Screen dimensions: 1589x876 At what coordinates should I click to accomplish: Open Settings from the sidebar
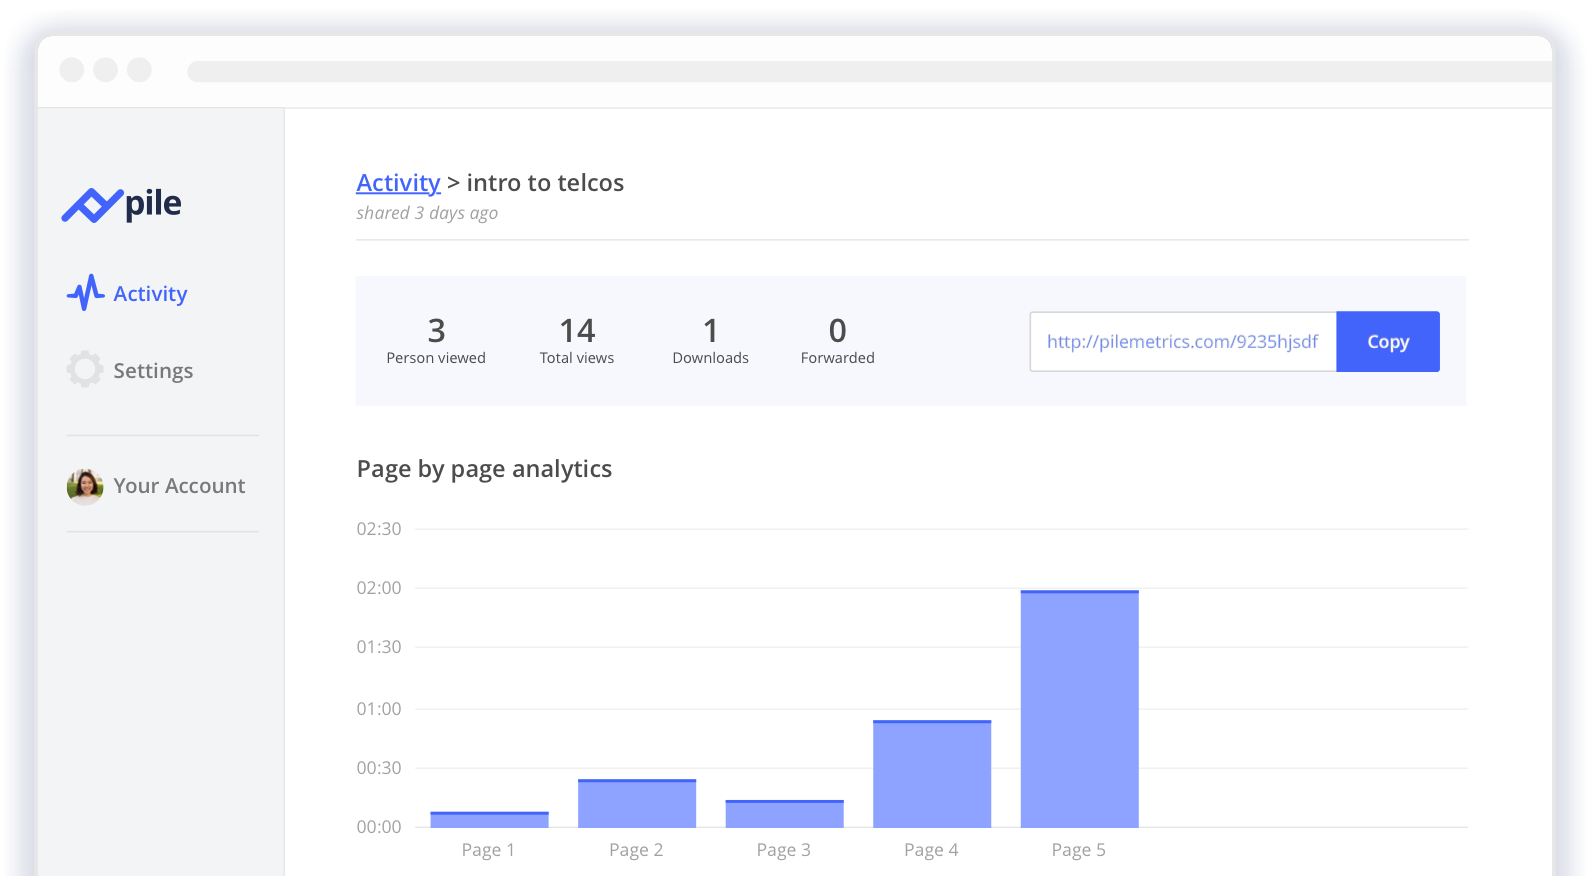click(x=153, y=371)
